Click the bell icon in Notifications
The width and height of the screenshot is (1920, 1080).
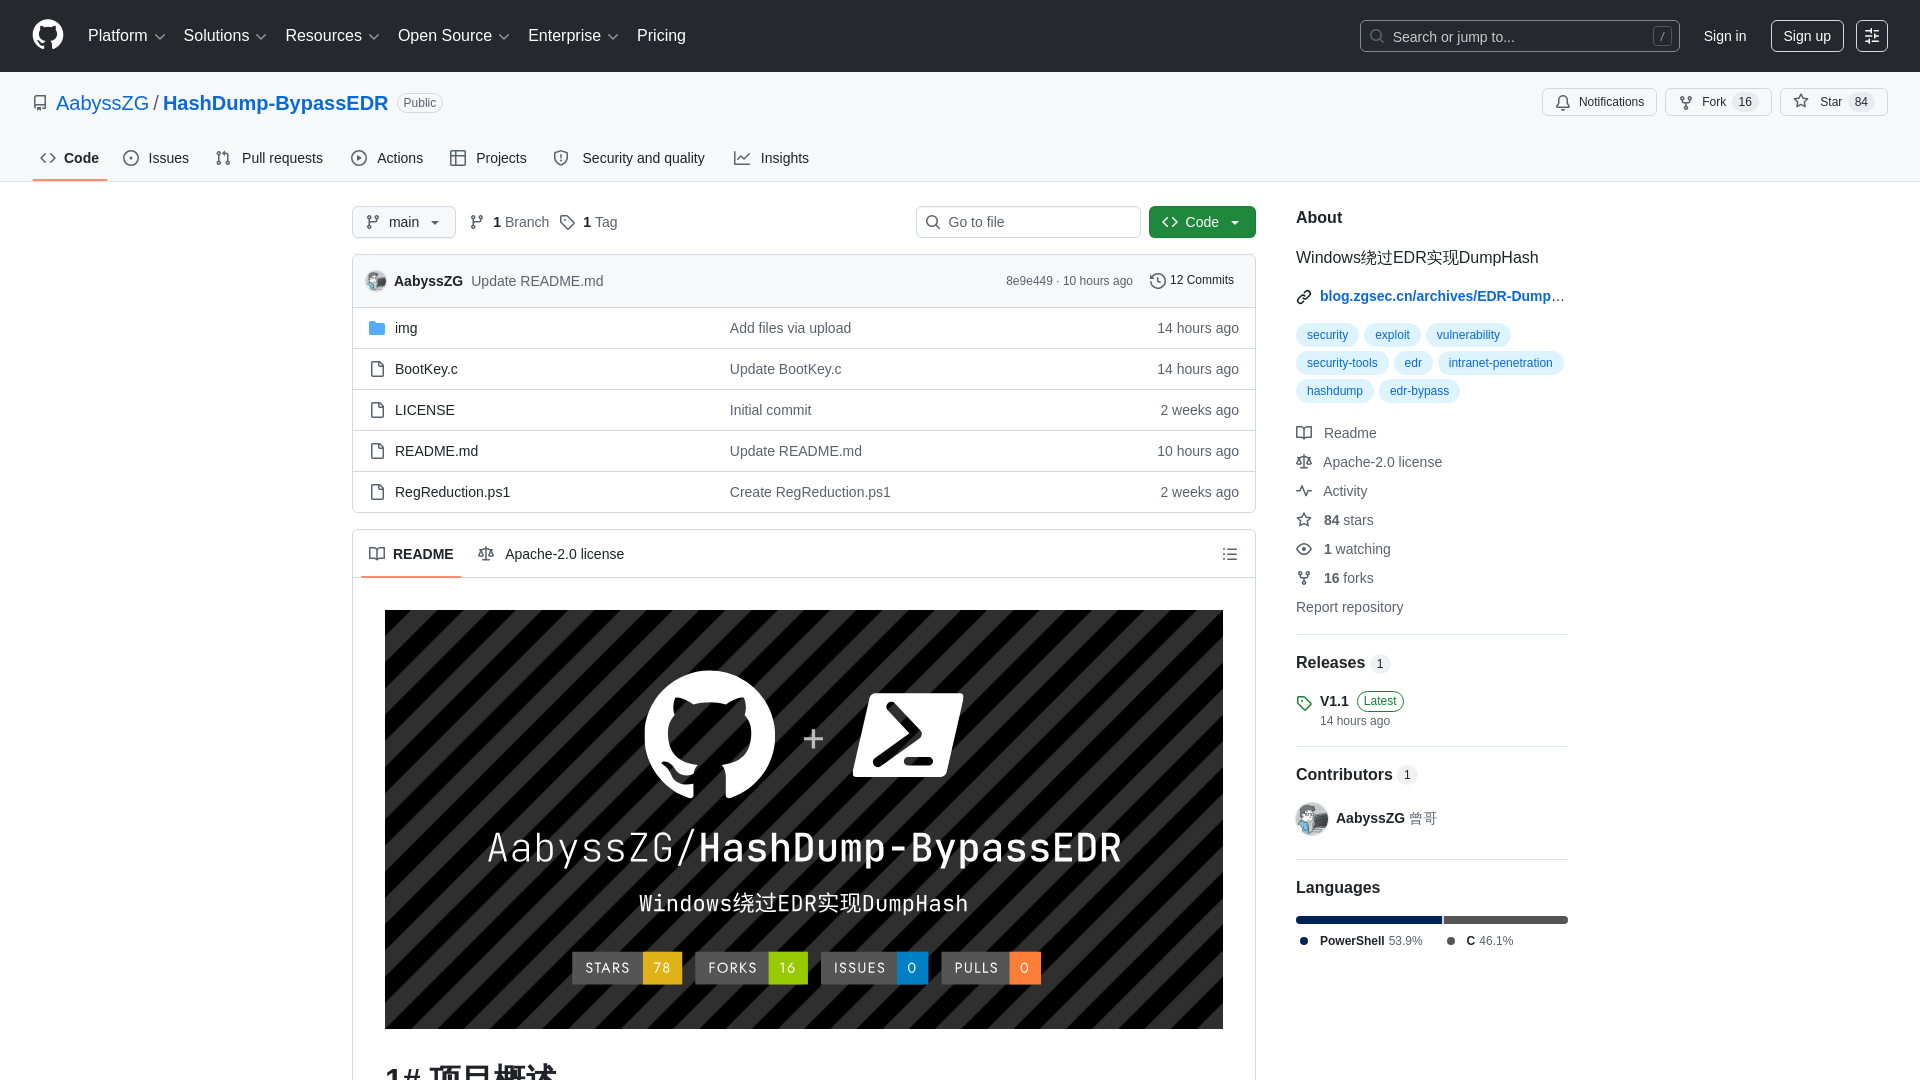[1563, 102]
